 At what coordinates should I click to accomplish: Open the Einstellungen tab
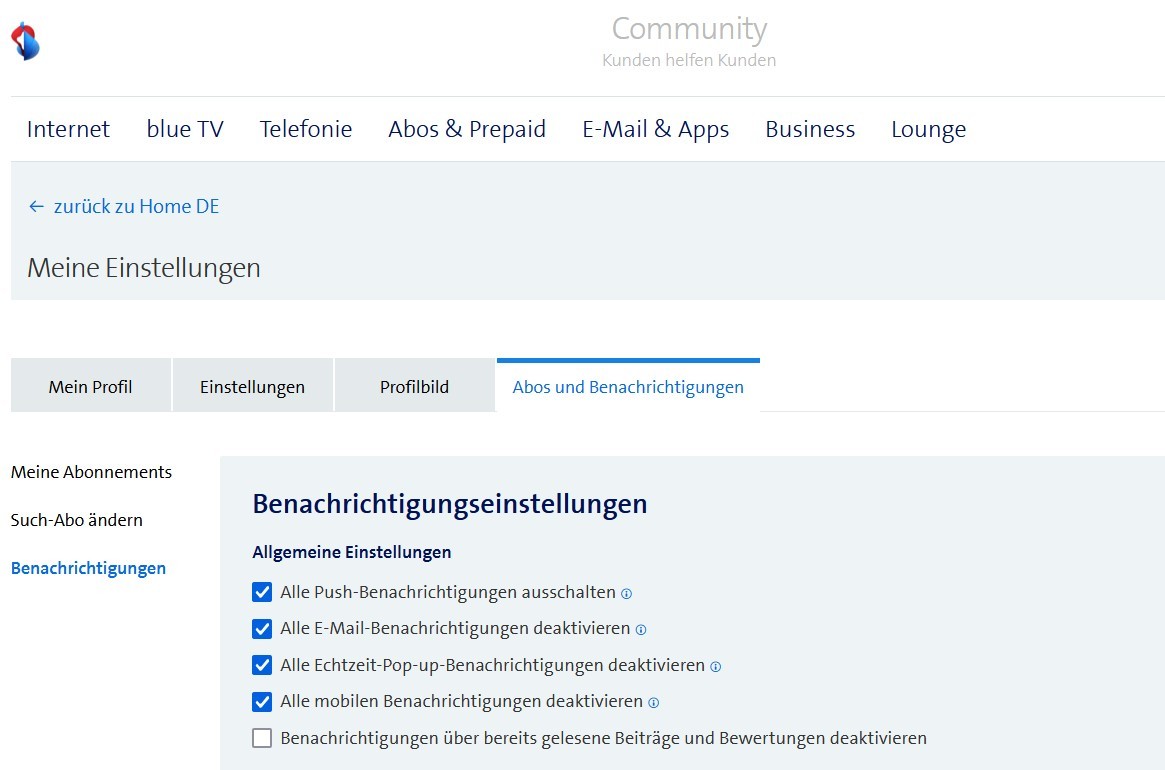(x=252, y=387)
